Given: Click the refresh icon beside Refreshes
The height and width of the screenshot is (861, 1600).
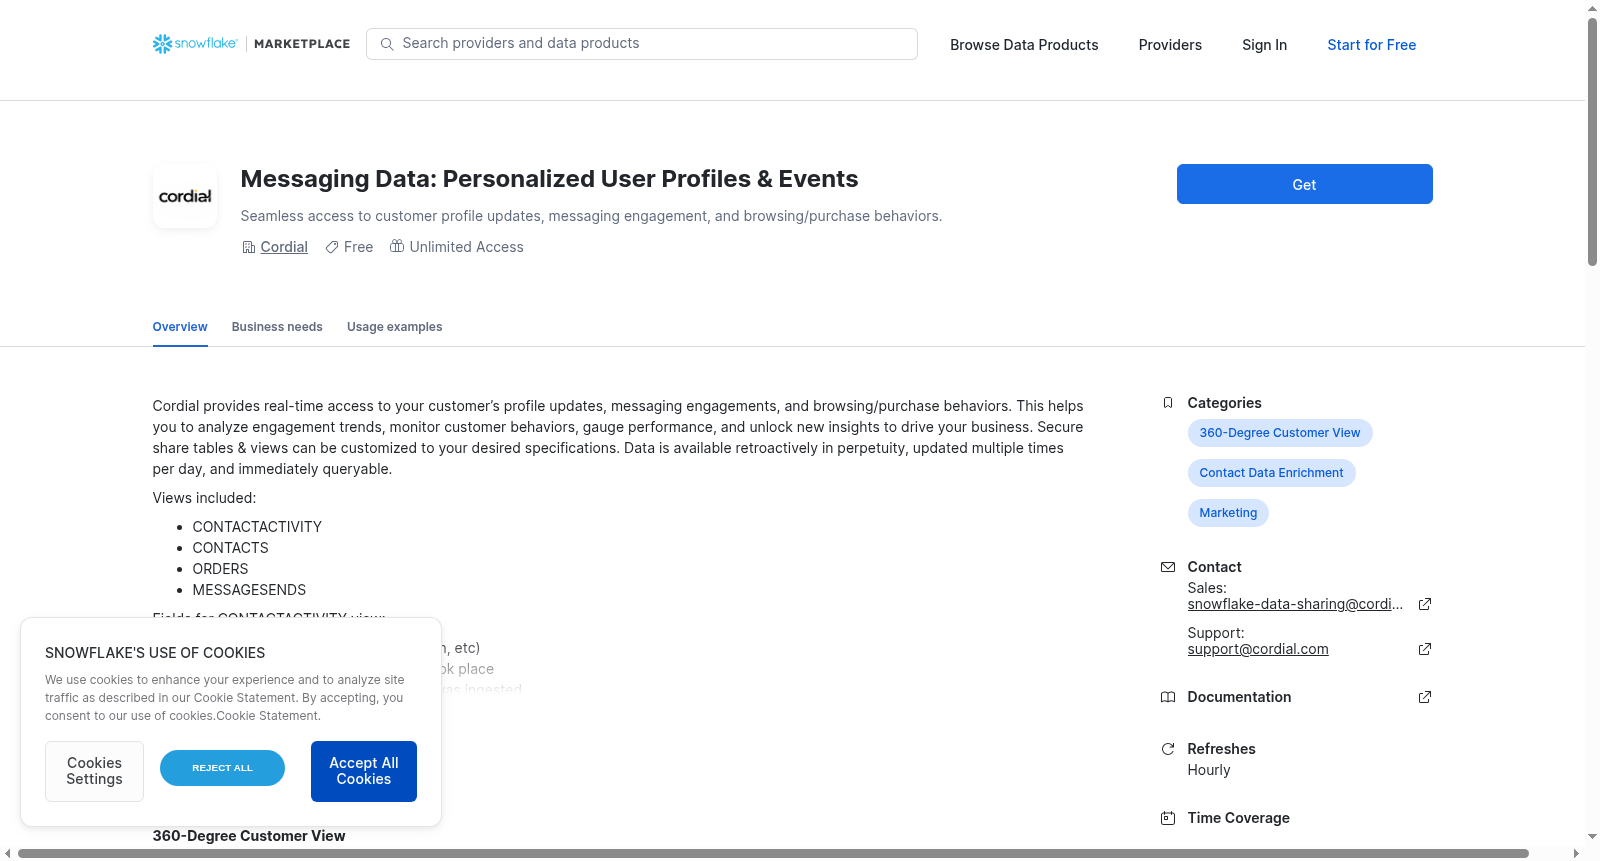Looking at the screenshot, I should click(1168, 749).
